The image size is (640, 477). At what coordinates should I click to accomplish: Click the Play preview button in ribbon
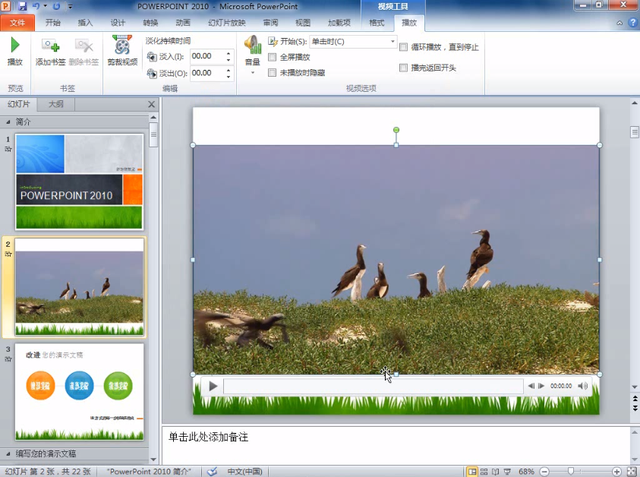[x=14, y=50]
